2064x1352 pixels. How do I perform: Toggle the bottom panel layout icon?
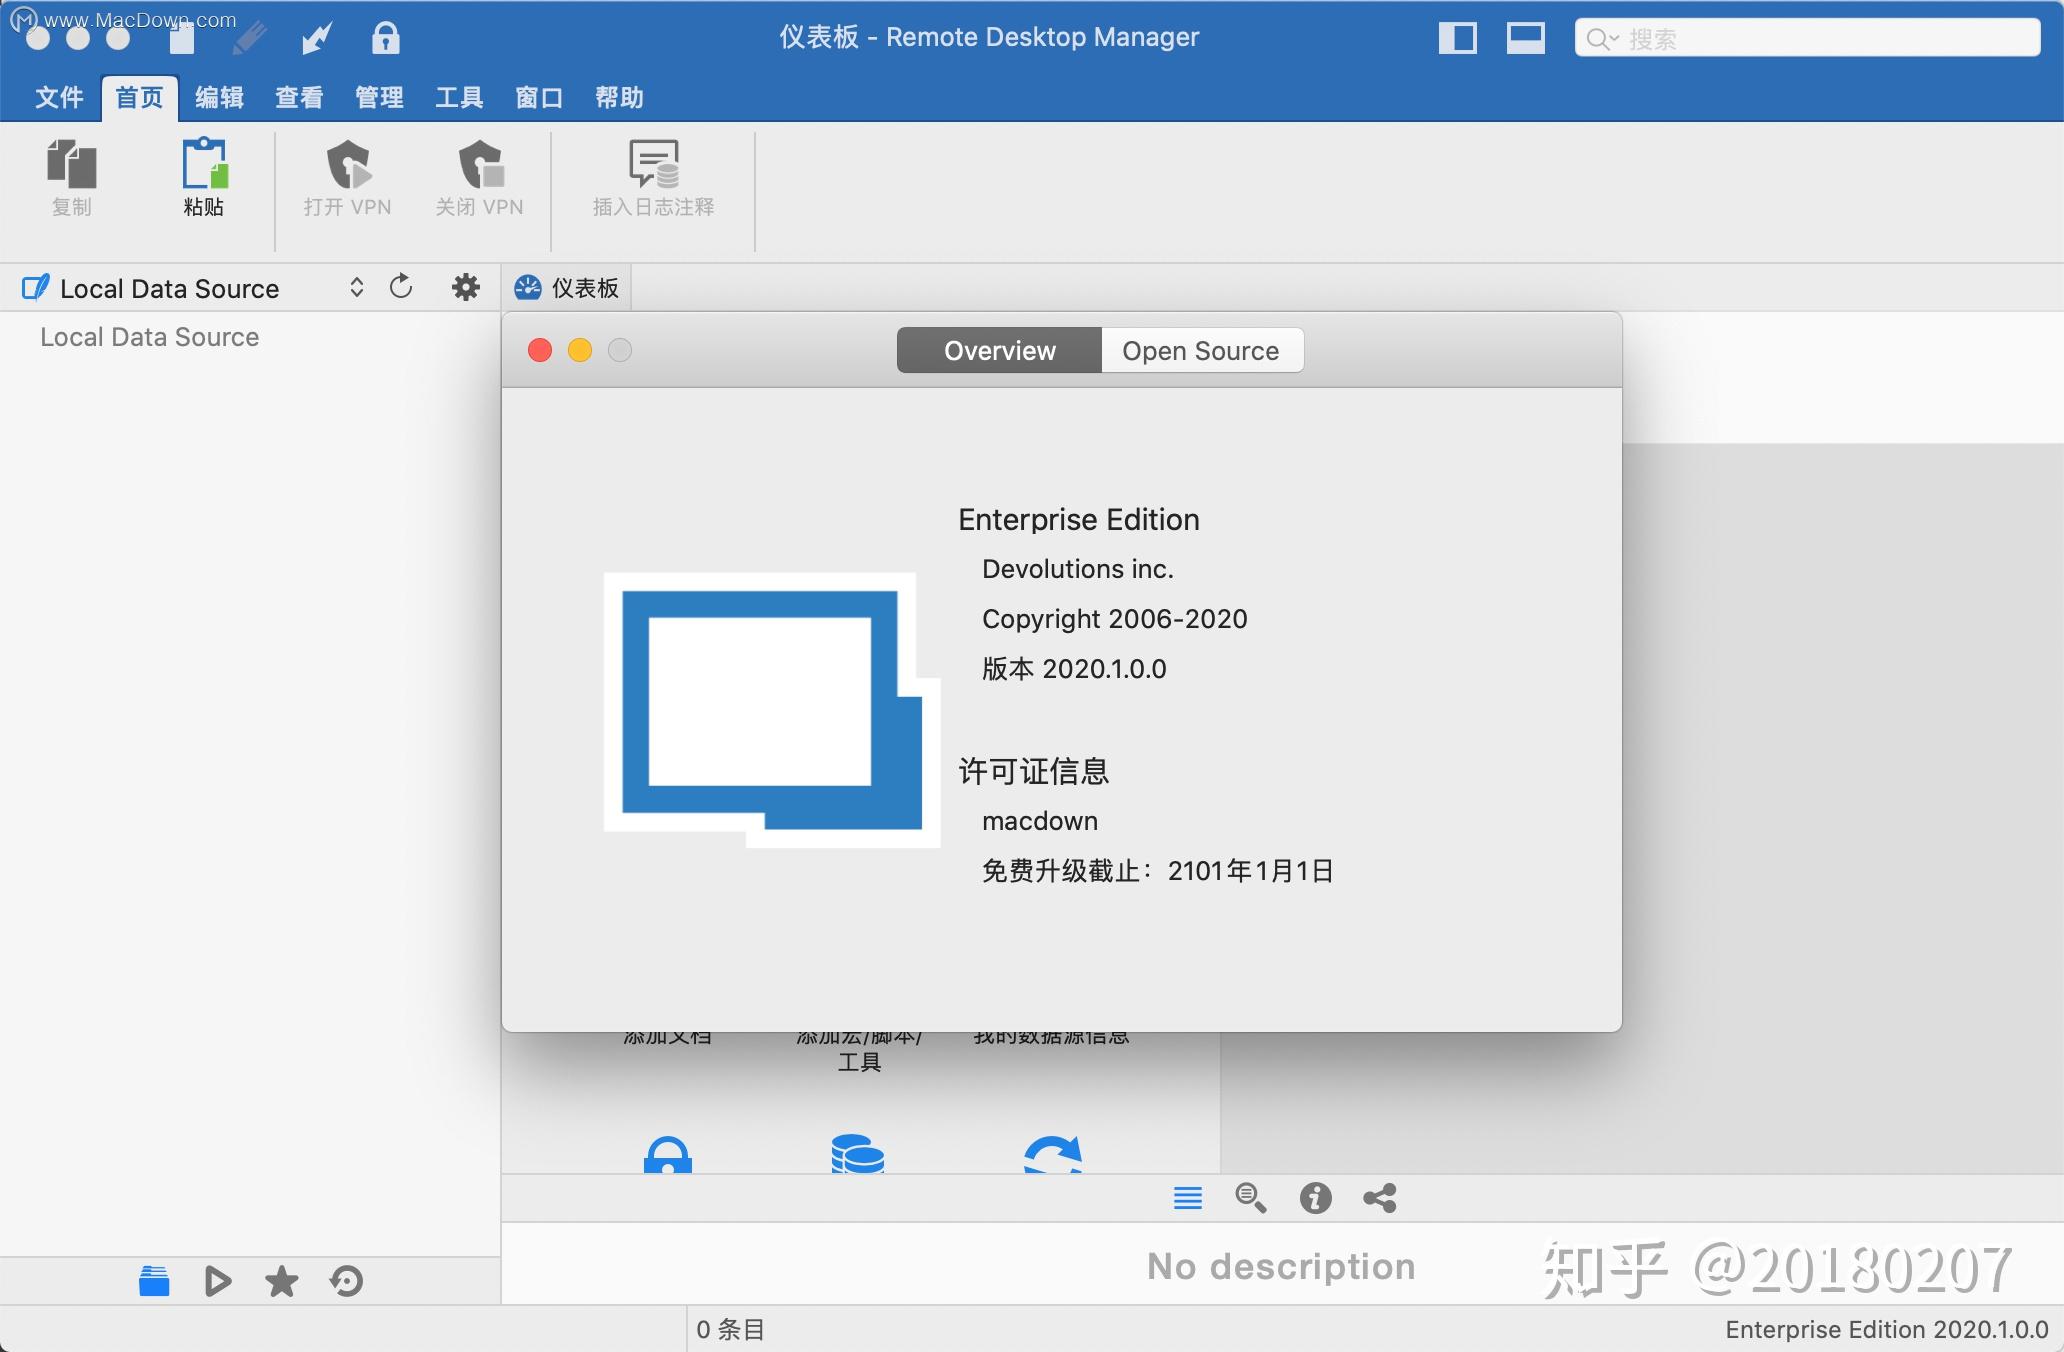(x=1525, y=38)
